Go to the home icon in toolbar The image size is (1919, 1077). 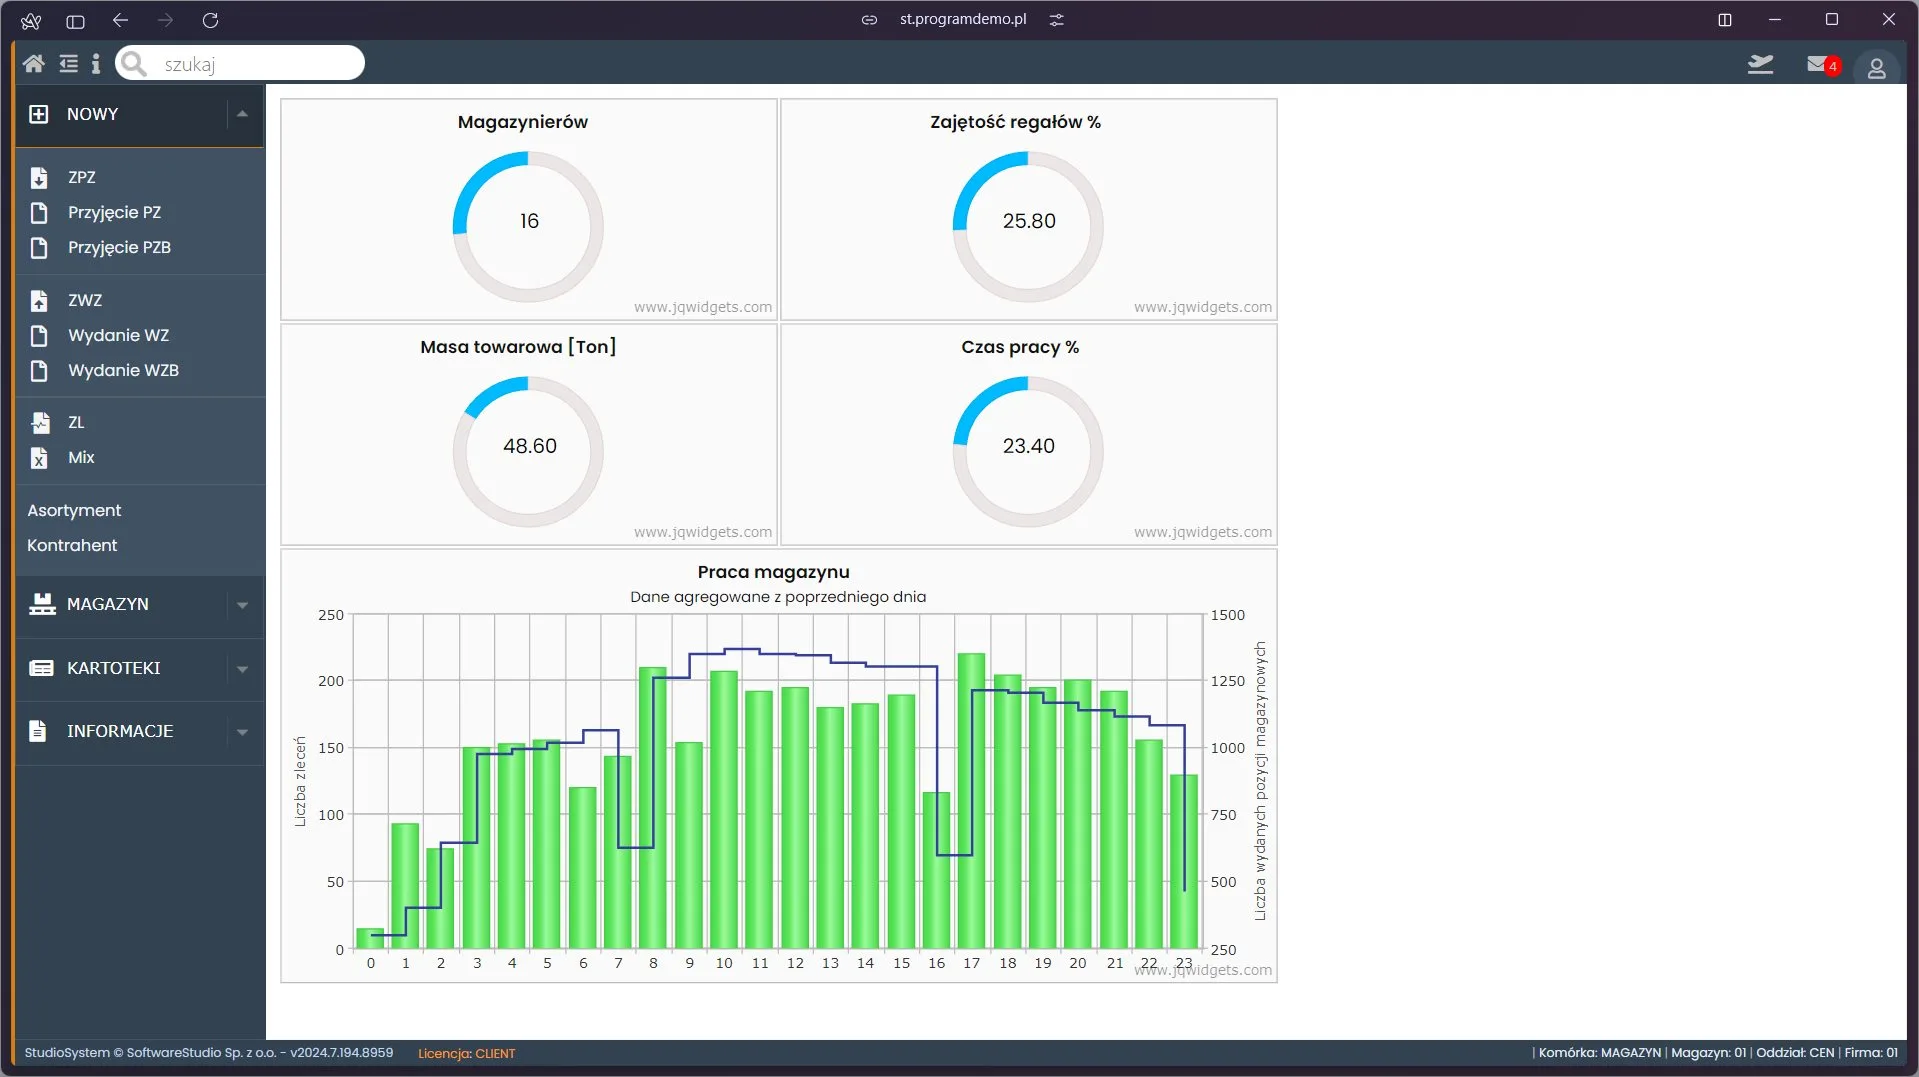point(33,64)
